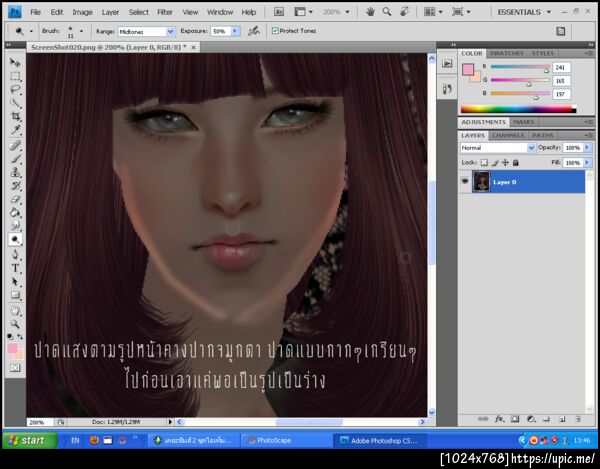Click the foreground color swatch in toolbox
This screenshot has height=469, width=600.
pyautogui.click(x=12, y=348)
